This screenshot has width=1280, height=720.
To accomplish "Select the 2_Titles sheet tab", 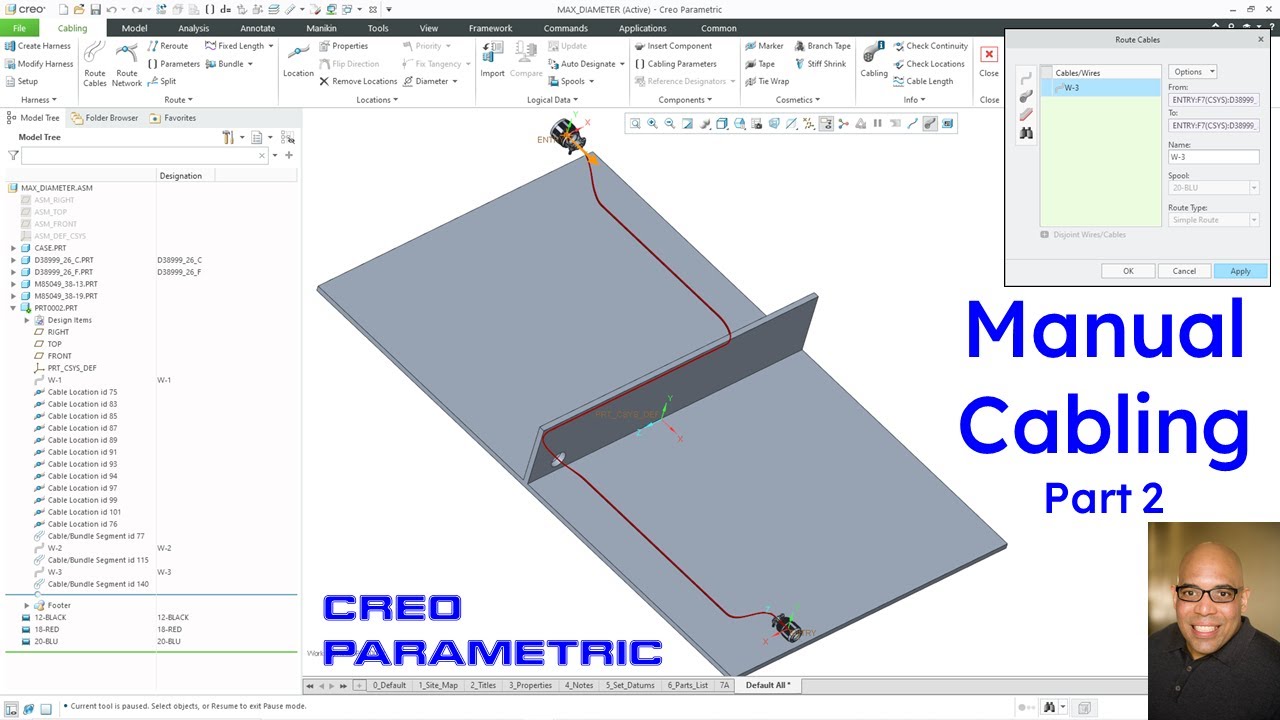I will click(482, 686).
